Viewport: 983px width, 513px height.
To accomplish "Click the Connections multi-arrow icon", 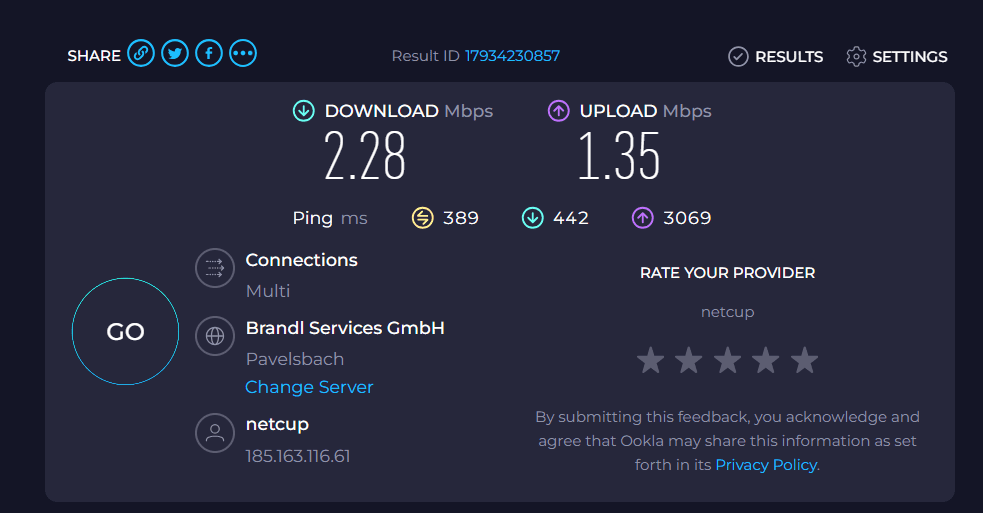I will 215,268.
